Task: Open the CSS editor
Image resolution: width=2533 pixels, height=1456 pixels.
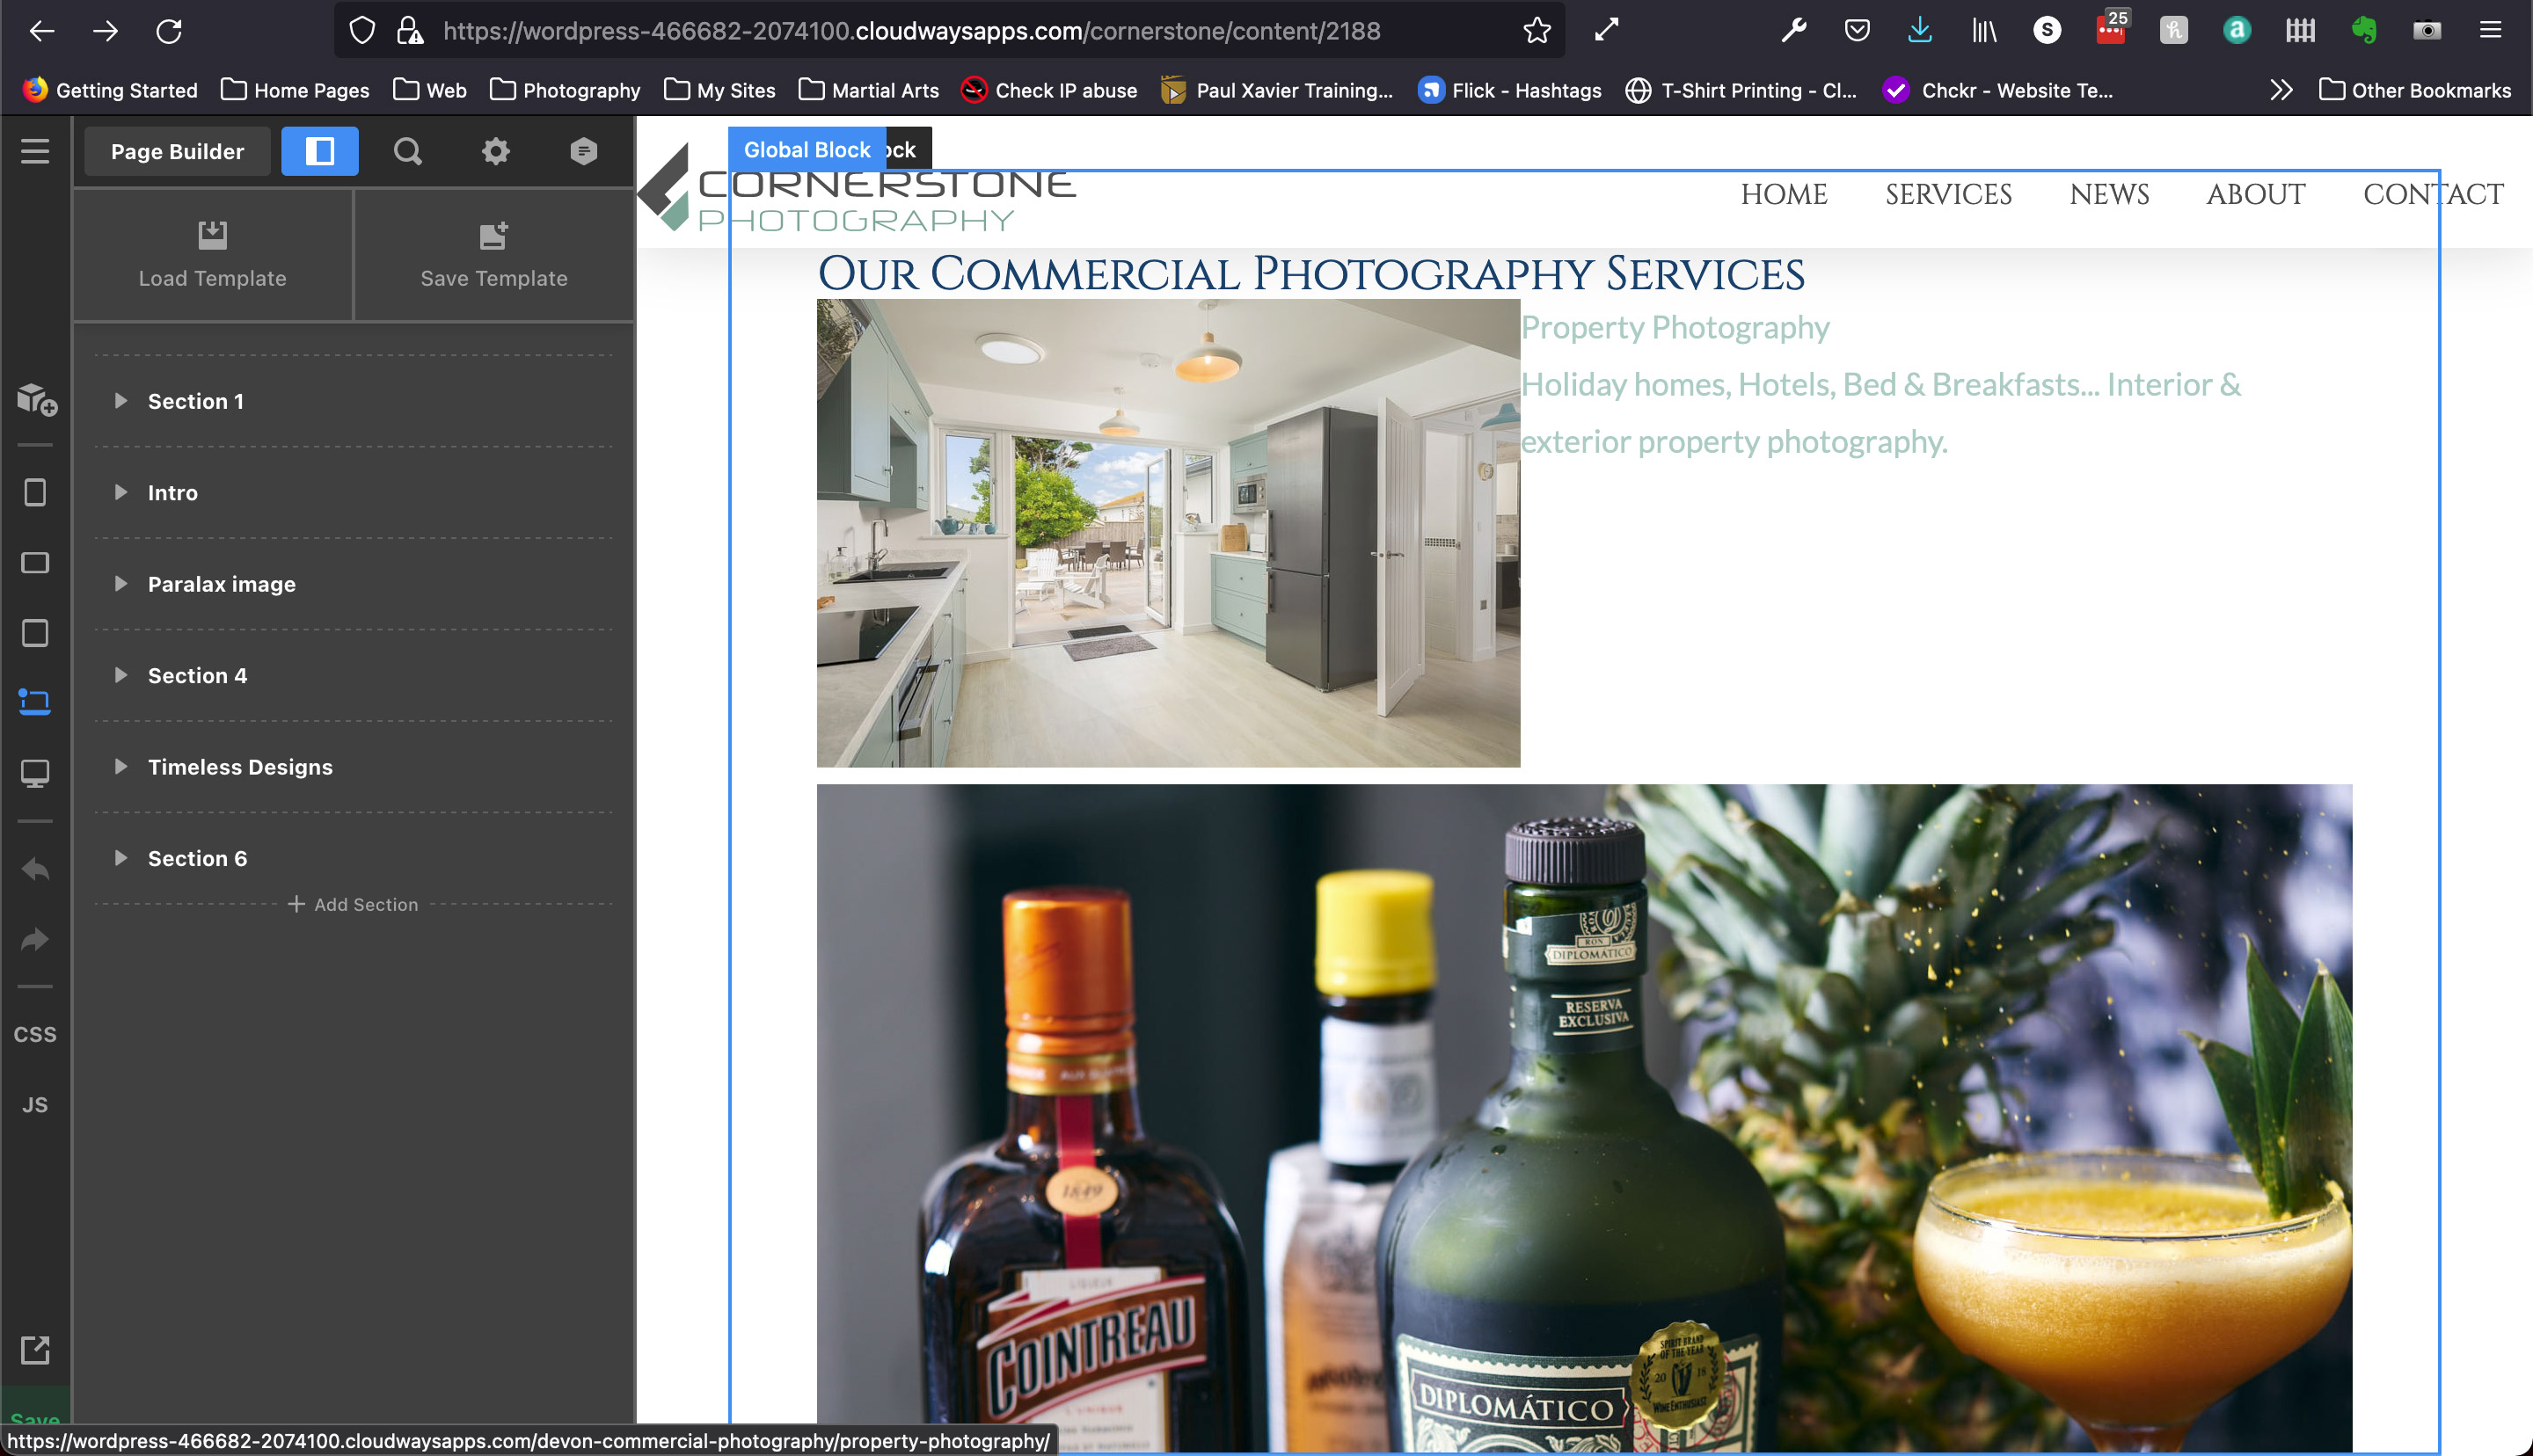Action: click(35, 1034)
